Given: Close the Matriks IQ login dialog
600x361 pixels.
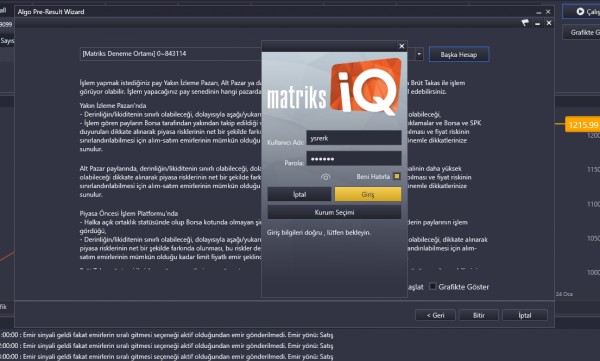Looking at the screenshot, I should [401, 46].
